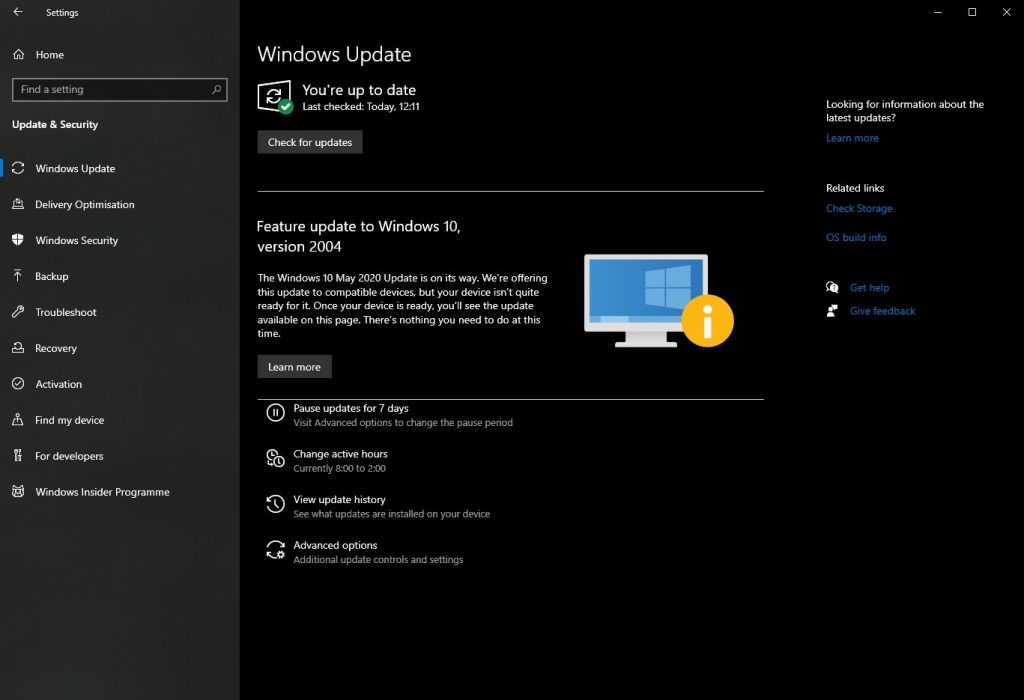Click the Find my device person icon
Image resolution: width=1024 pixels, height=700 pixels.
pyautogui.click(x=18, y=419)
